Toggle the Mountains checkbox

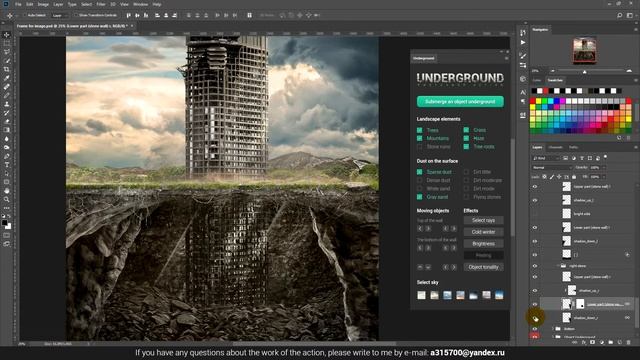pos(420,138)
